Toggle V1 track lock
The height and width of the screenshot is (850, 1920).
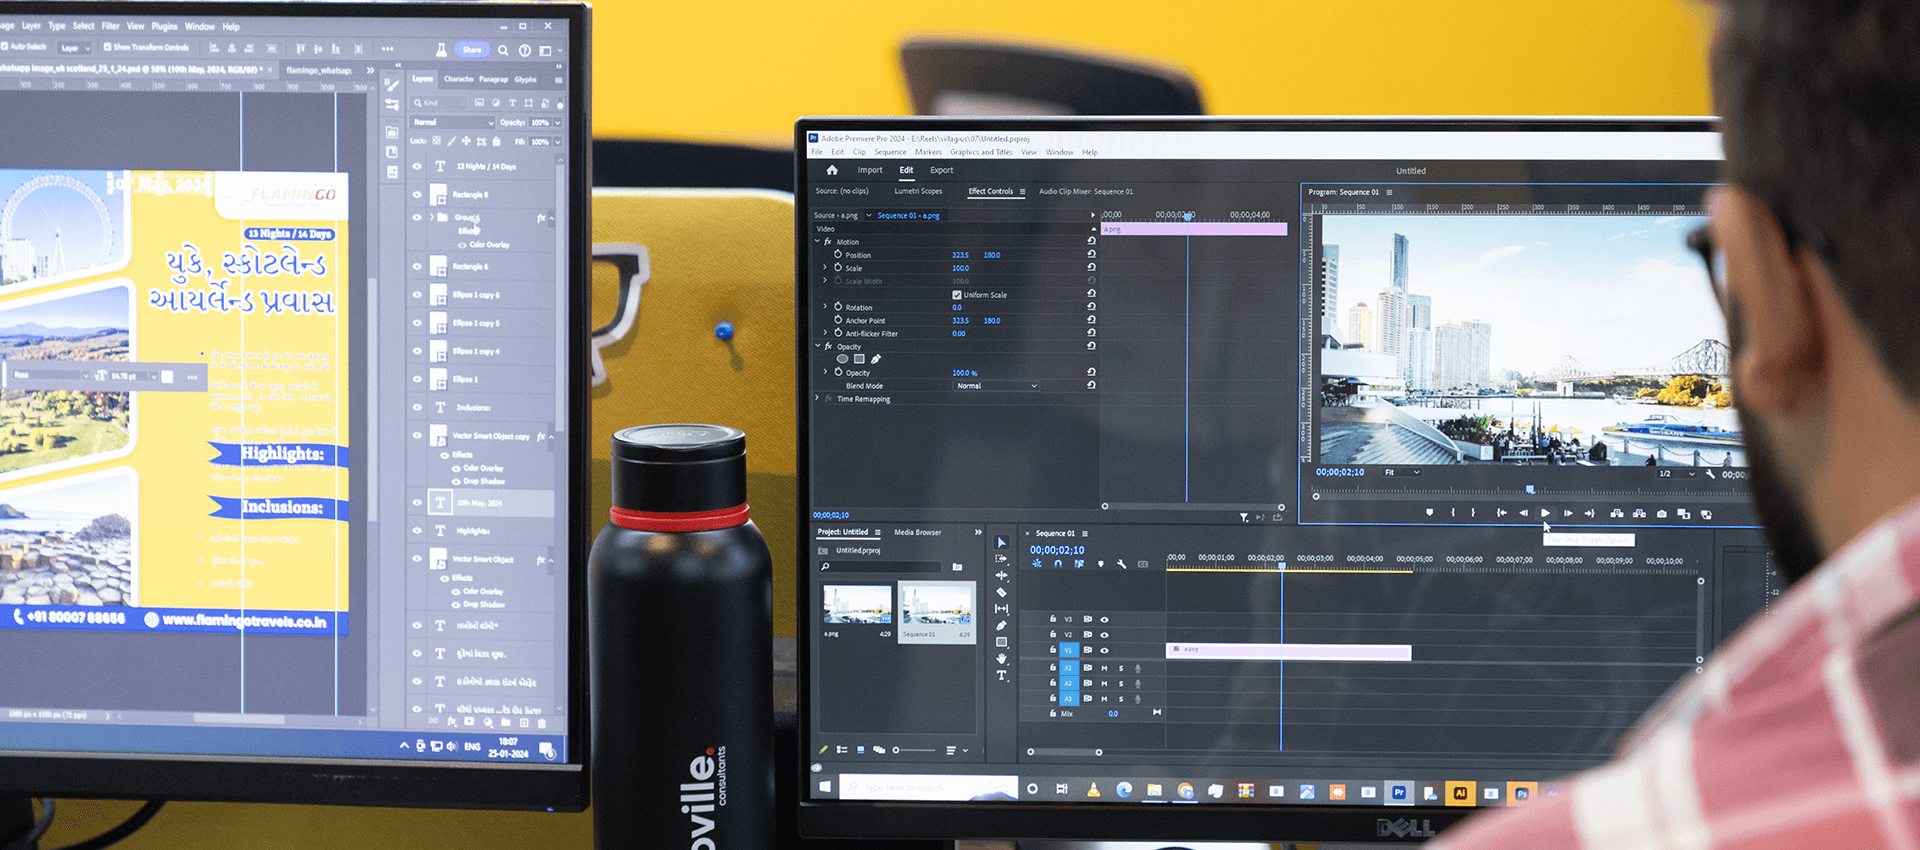pyautogui.click(x=1053, y=650)
